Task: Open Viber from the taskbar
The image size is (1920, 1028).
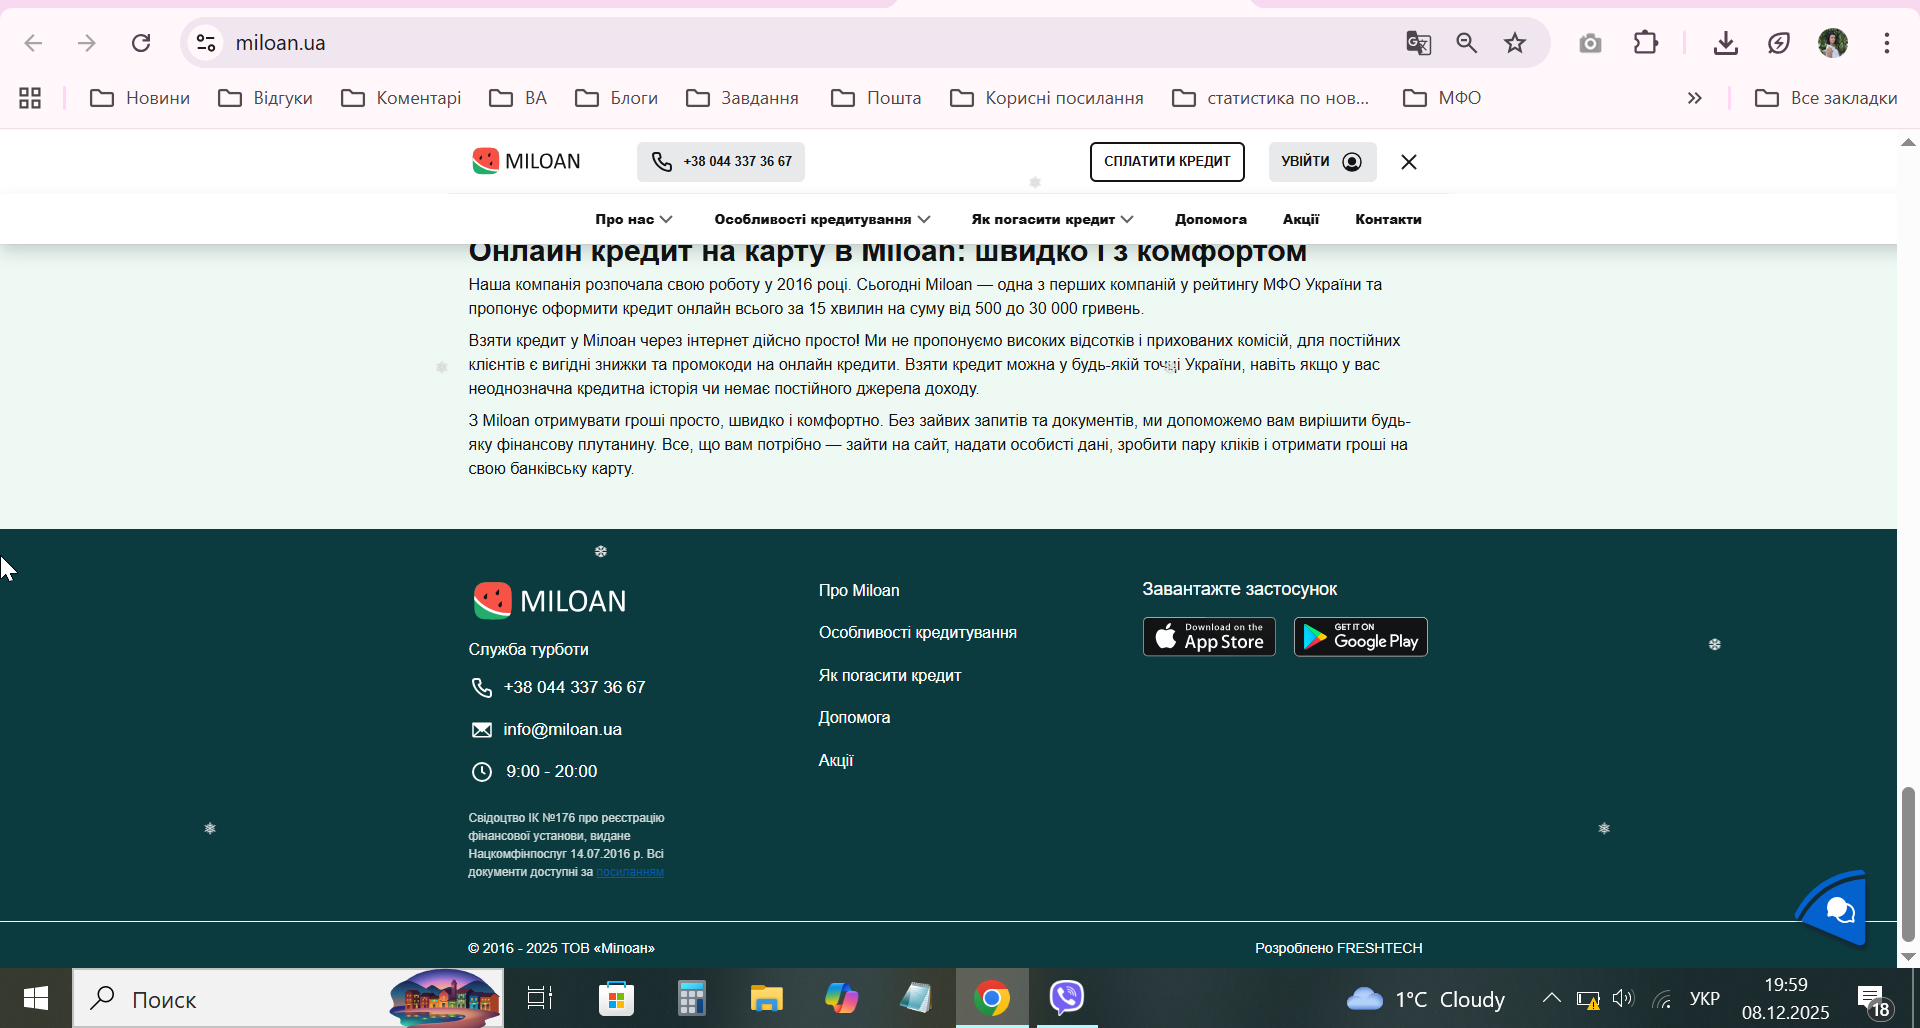Action: click(1067, 998)
